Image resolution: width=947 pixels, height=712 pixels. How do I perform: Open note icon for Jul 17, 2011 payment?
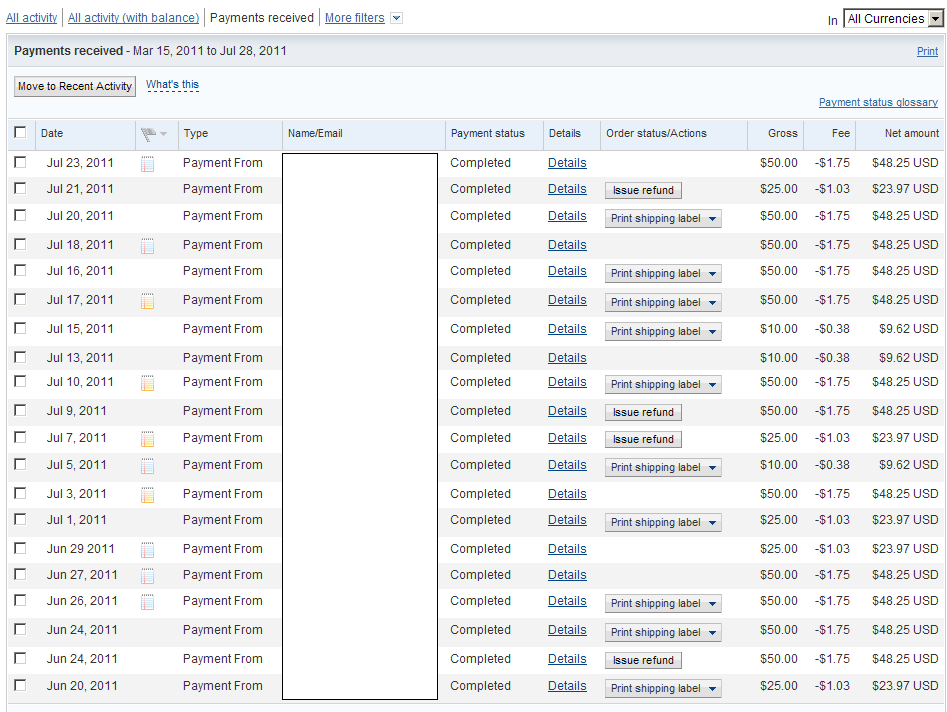click(x=147, y=301)
